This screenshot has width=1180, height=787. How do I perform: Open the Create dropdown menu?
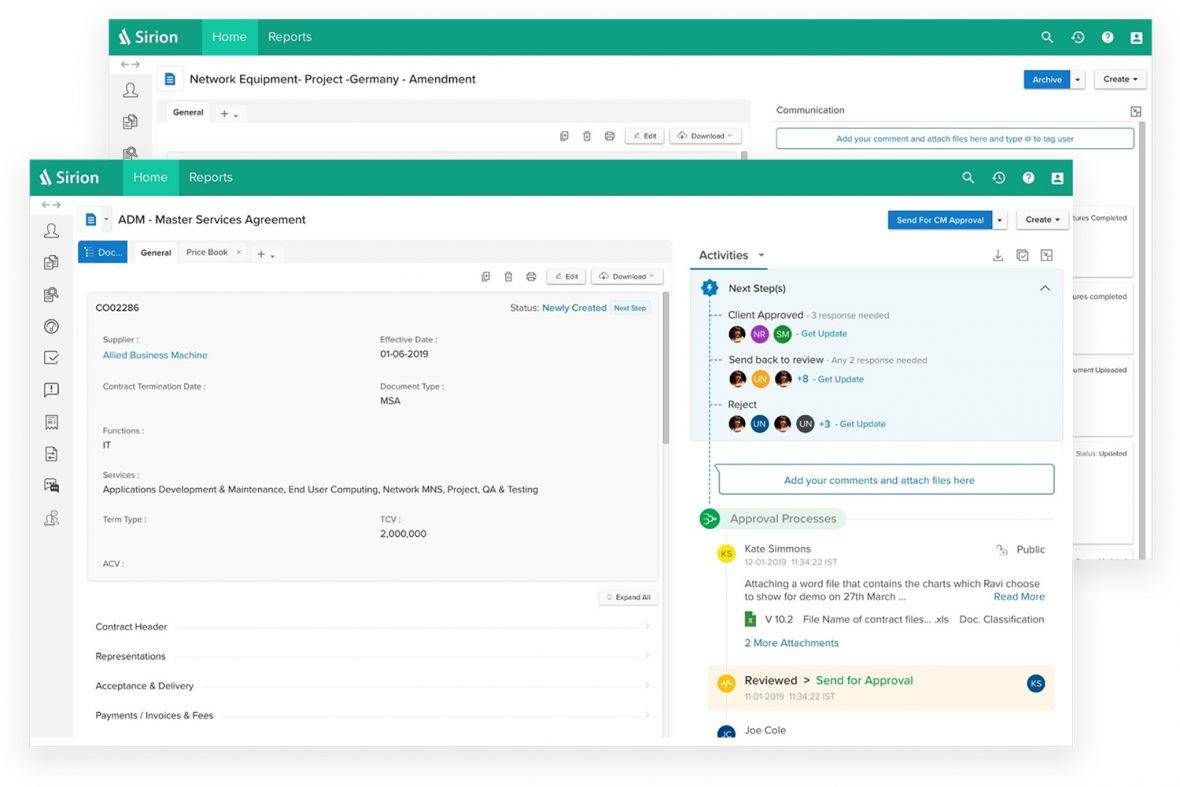(1042, 219)
